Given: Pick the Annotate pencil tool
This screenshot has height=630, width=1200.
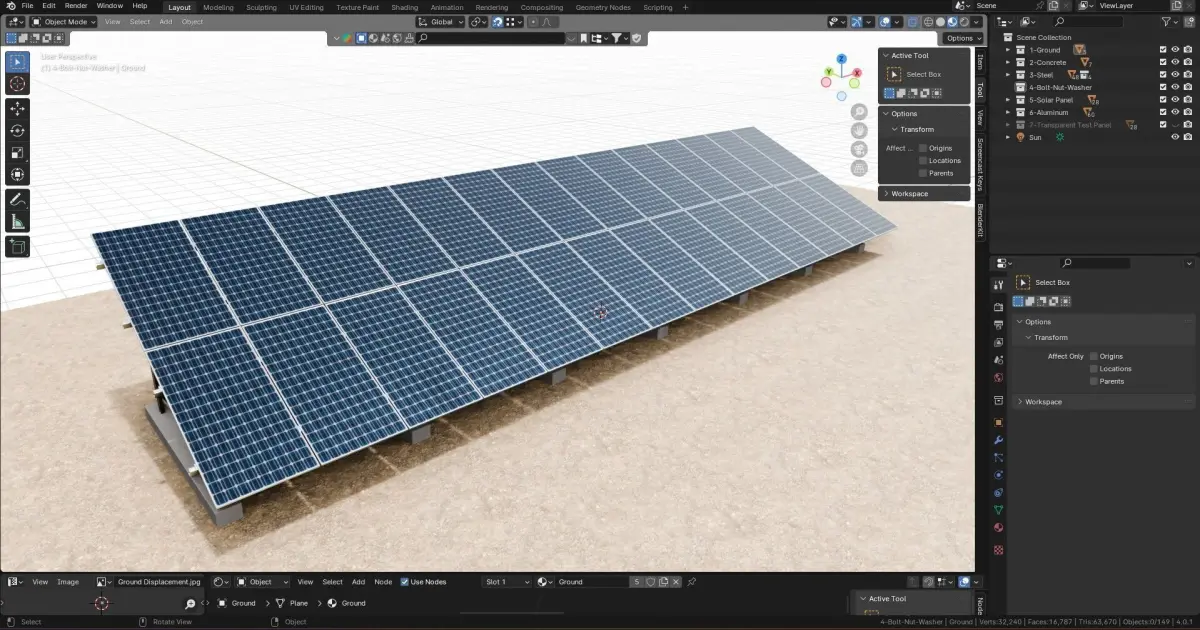Looking at the screenshot, I should point(18,199).
